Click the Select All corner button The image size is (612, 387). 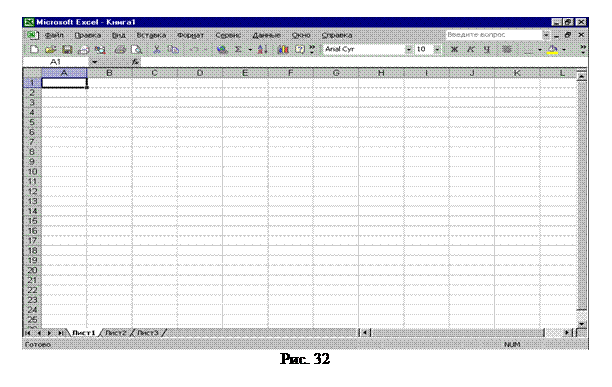pyautogui.click(x=32, y=73)
